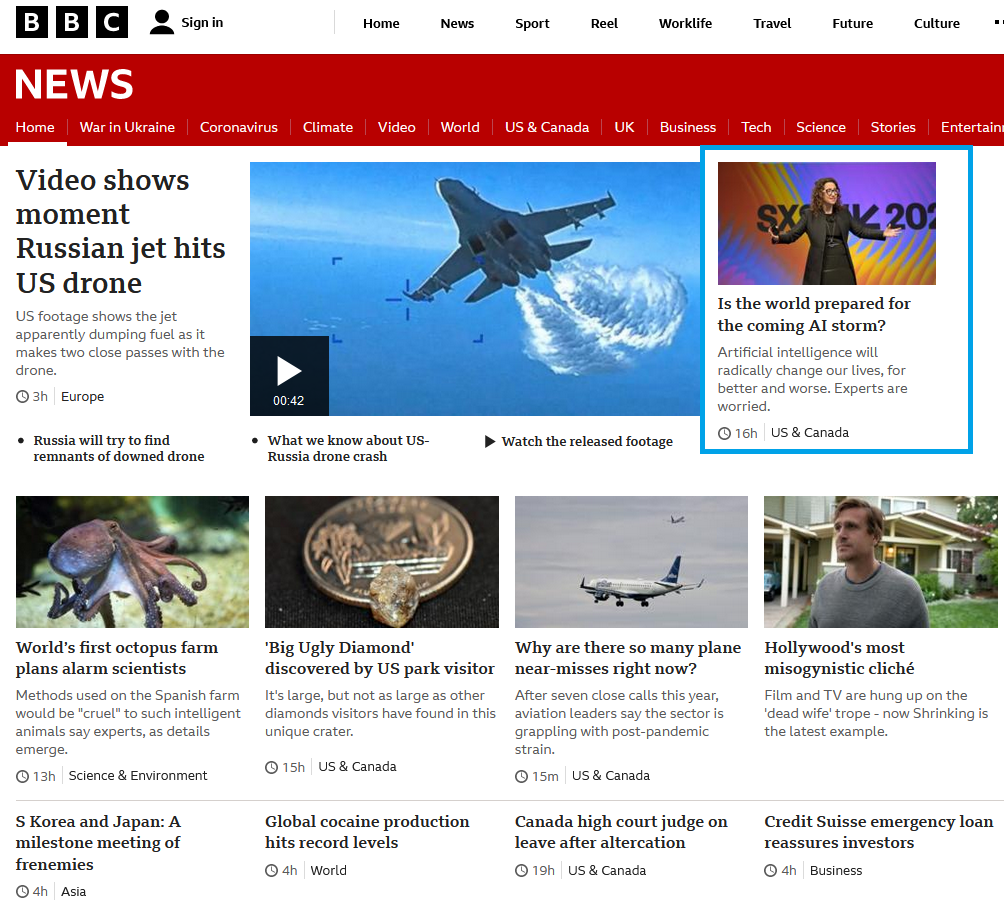This screenshot has height=902, width=1004.
Task: Open Credit Suisse emergency loan headline
Action: [x=878, y=832]
